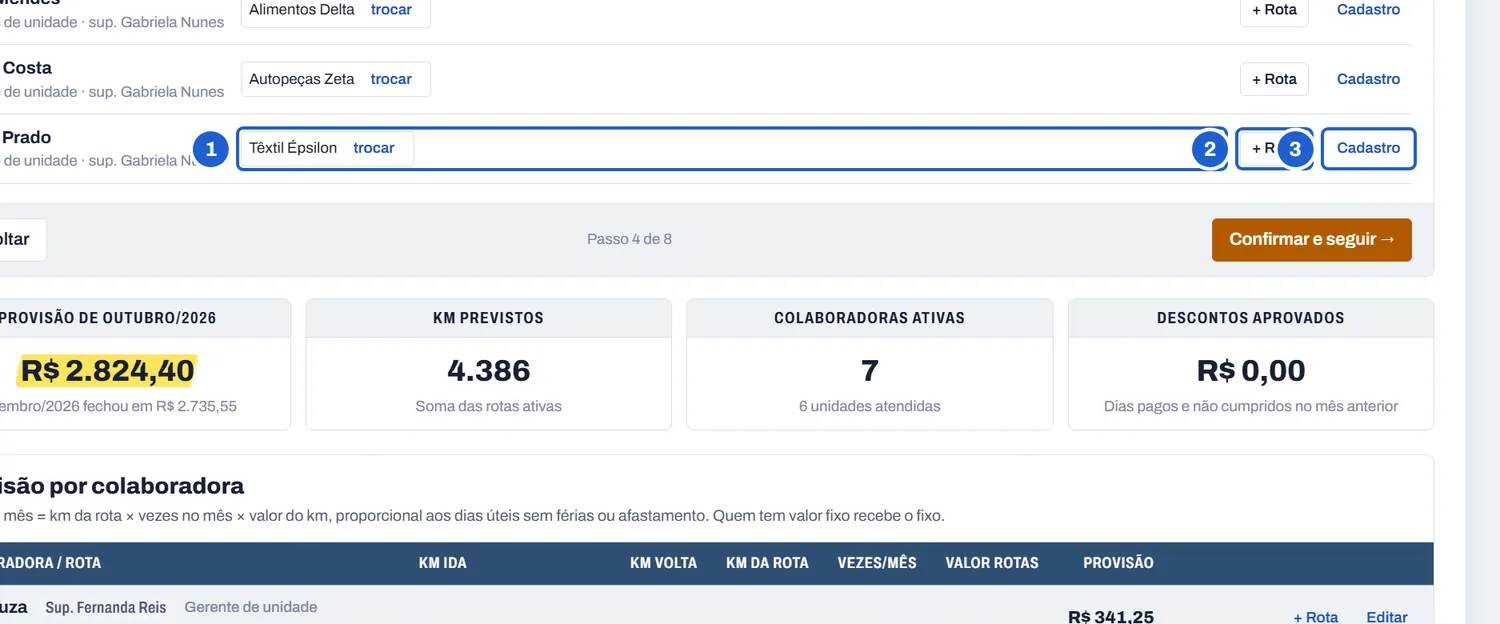This screenshot has height=624, width=1500.
Task: Add a route in the Alimentos Delta row
Action: [1274, 10]
